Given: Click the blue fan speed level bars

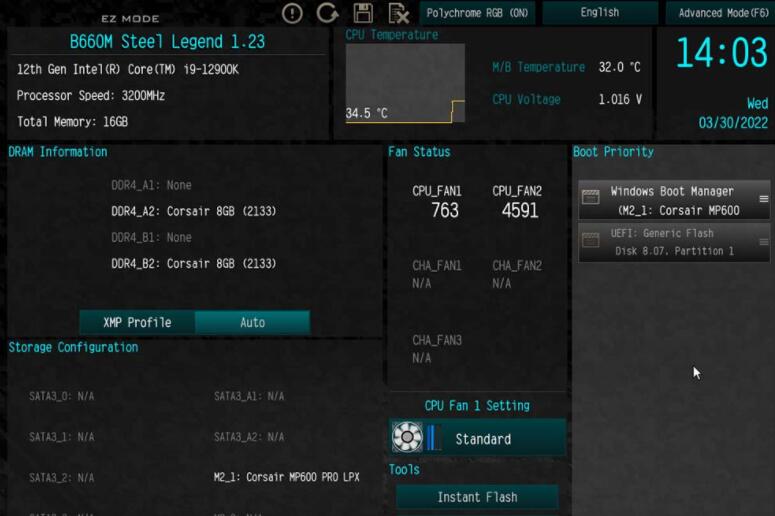Looking at the screenshot, I should tap(433, 438).
